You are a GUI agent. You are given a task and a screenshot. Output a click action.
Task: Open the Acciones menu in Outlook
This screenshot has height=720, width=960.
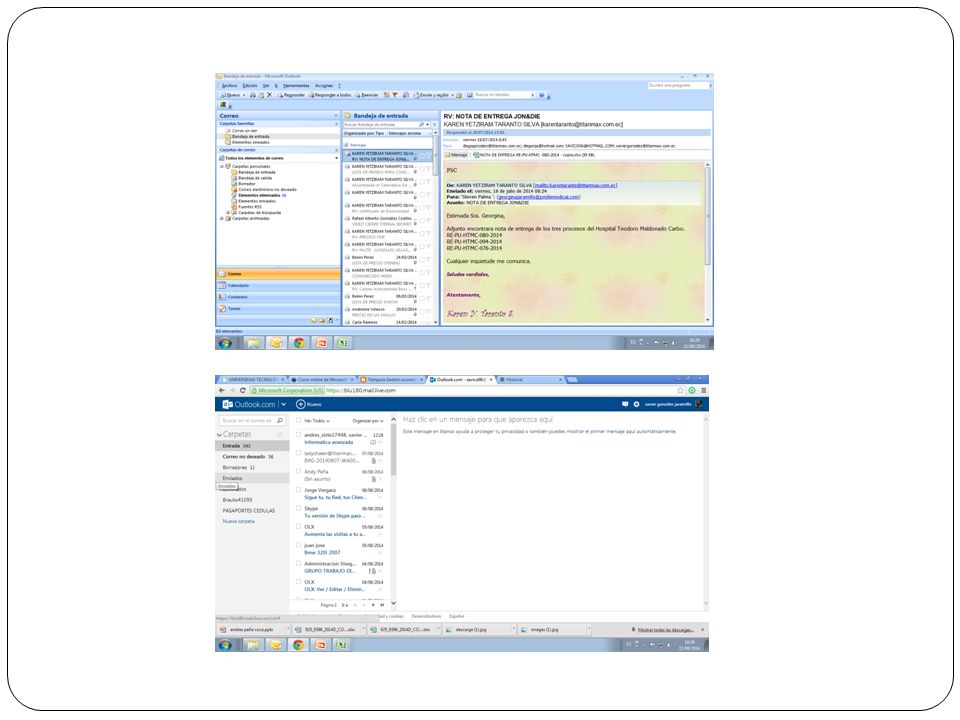click(324, 86)
